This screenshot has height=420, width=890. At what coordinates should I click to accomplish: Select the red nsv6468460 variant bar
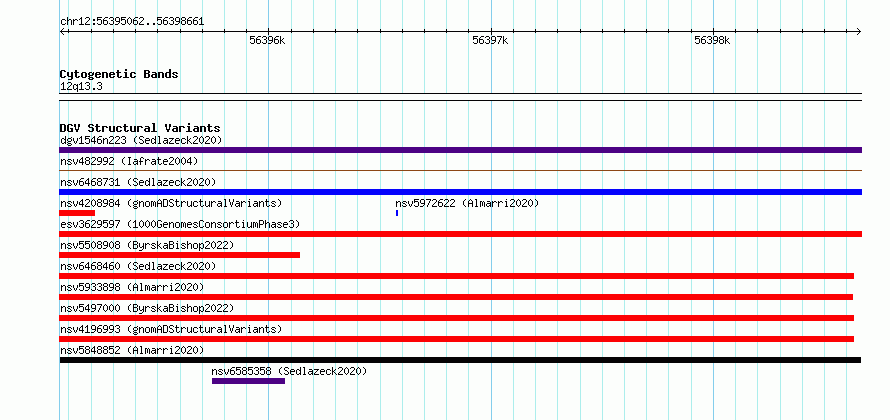456,276
